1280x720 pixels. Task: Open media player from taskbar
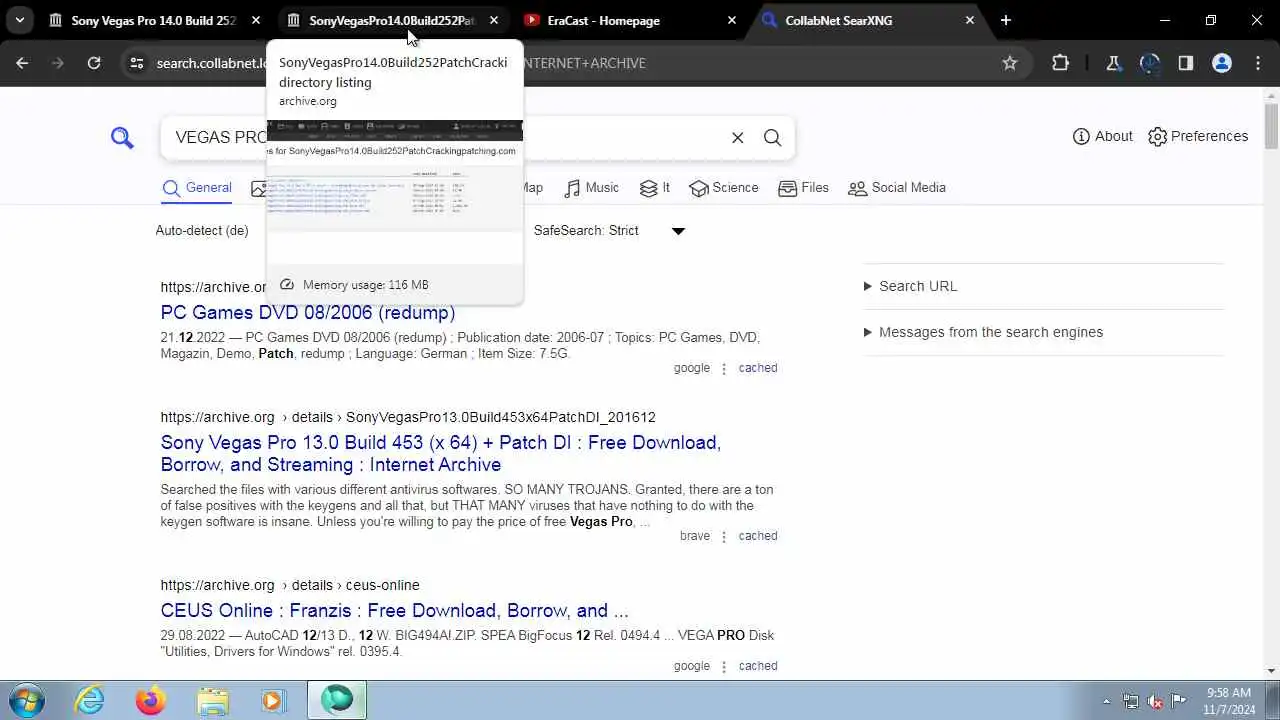click(273, 700)
